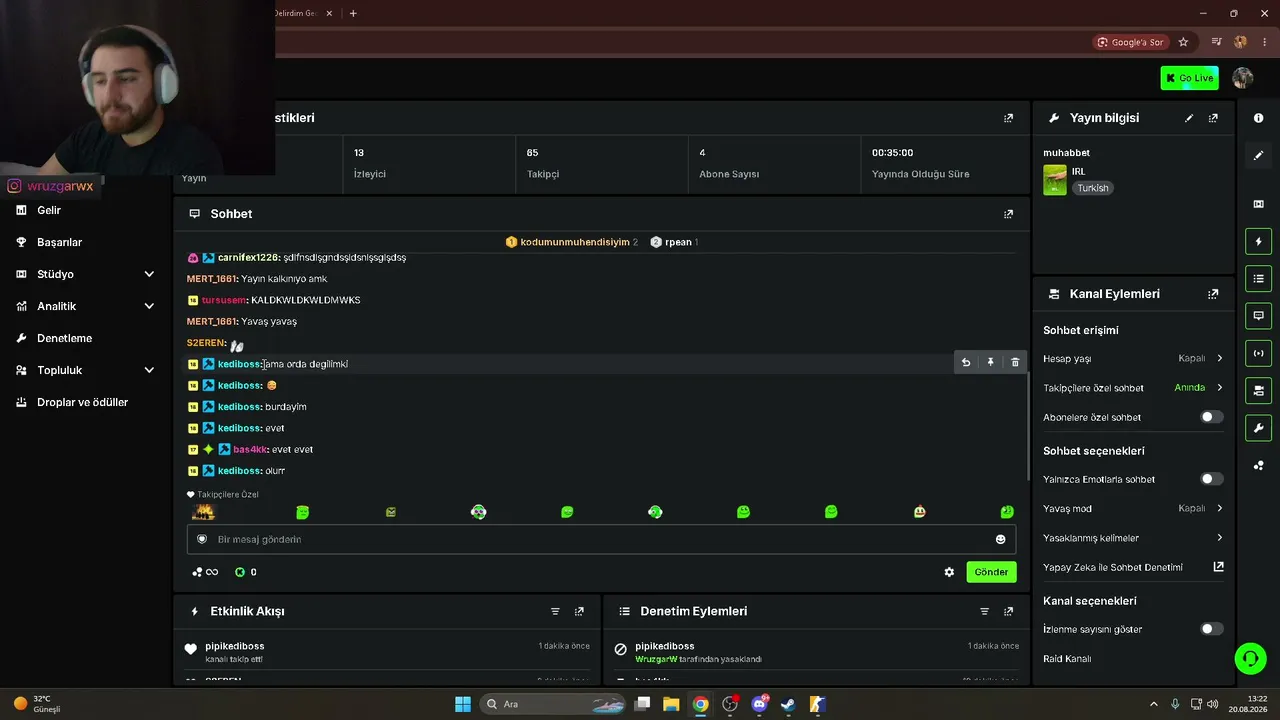This screenshot has height=720, width=1280.
Task: Expand the Analitik sidebar section
Action: click(x=149, y=306)
